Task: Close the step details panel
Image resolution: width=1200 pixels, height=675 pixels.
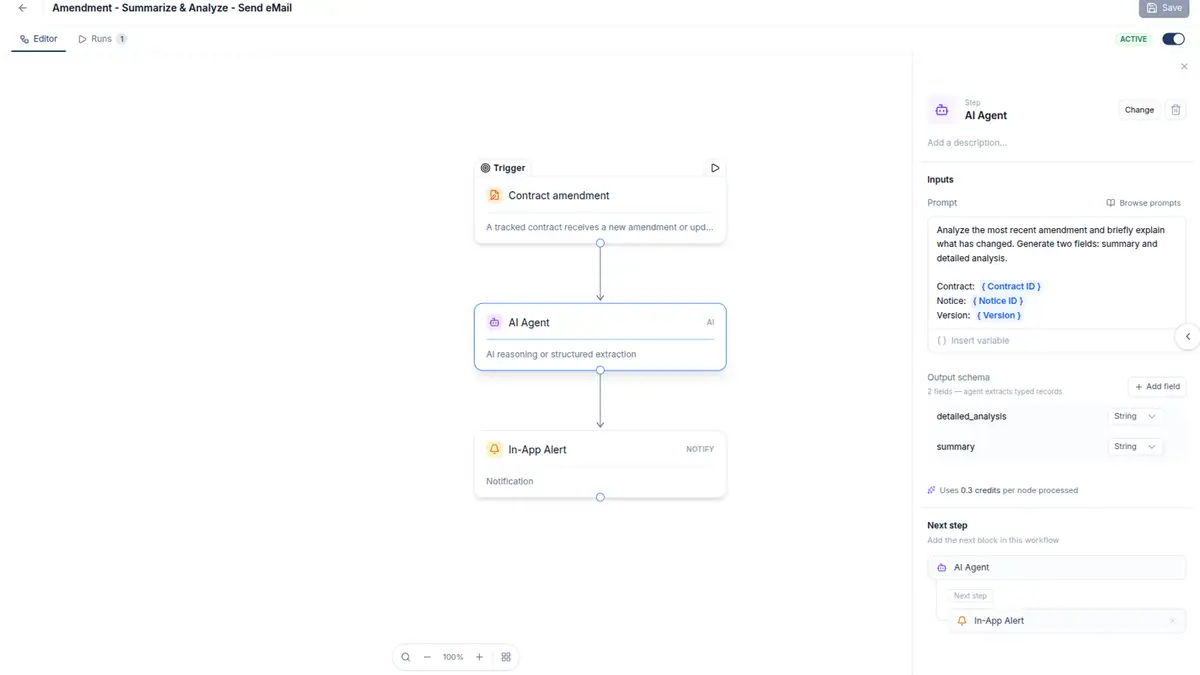Action: [1185, 67]
